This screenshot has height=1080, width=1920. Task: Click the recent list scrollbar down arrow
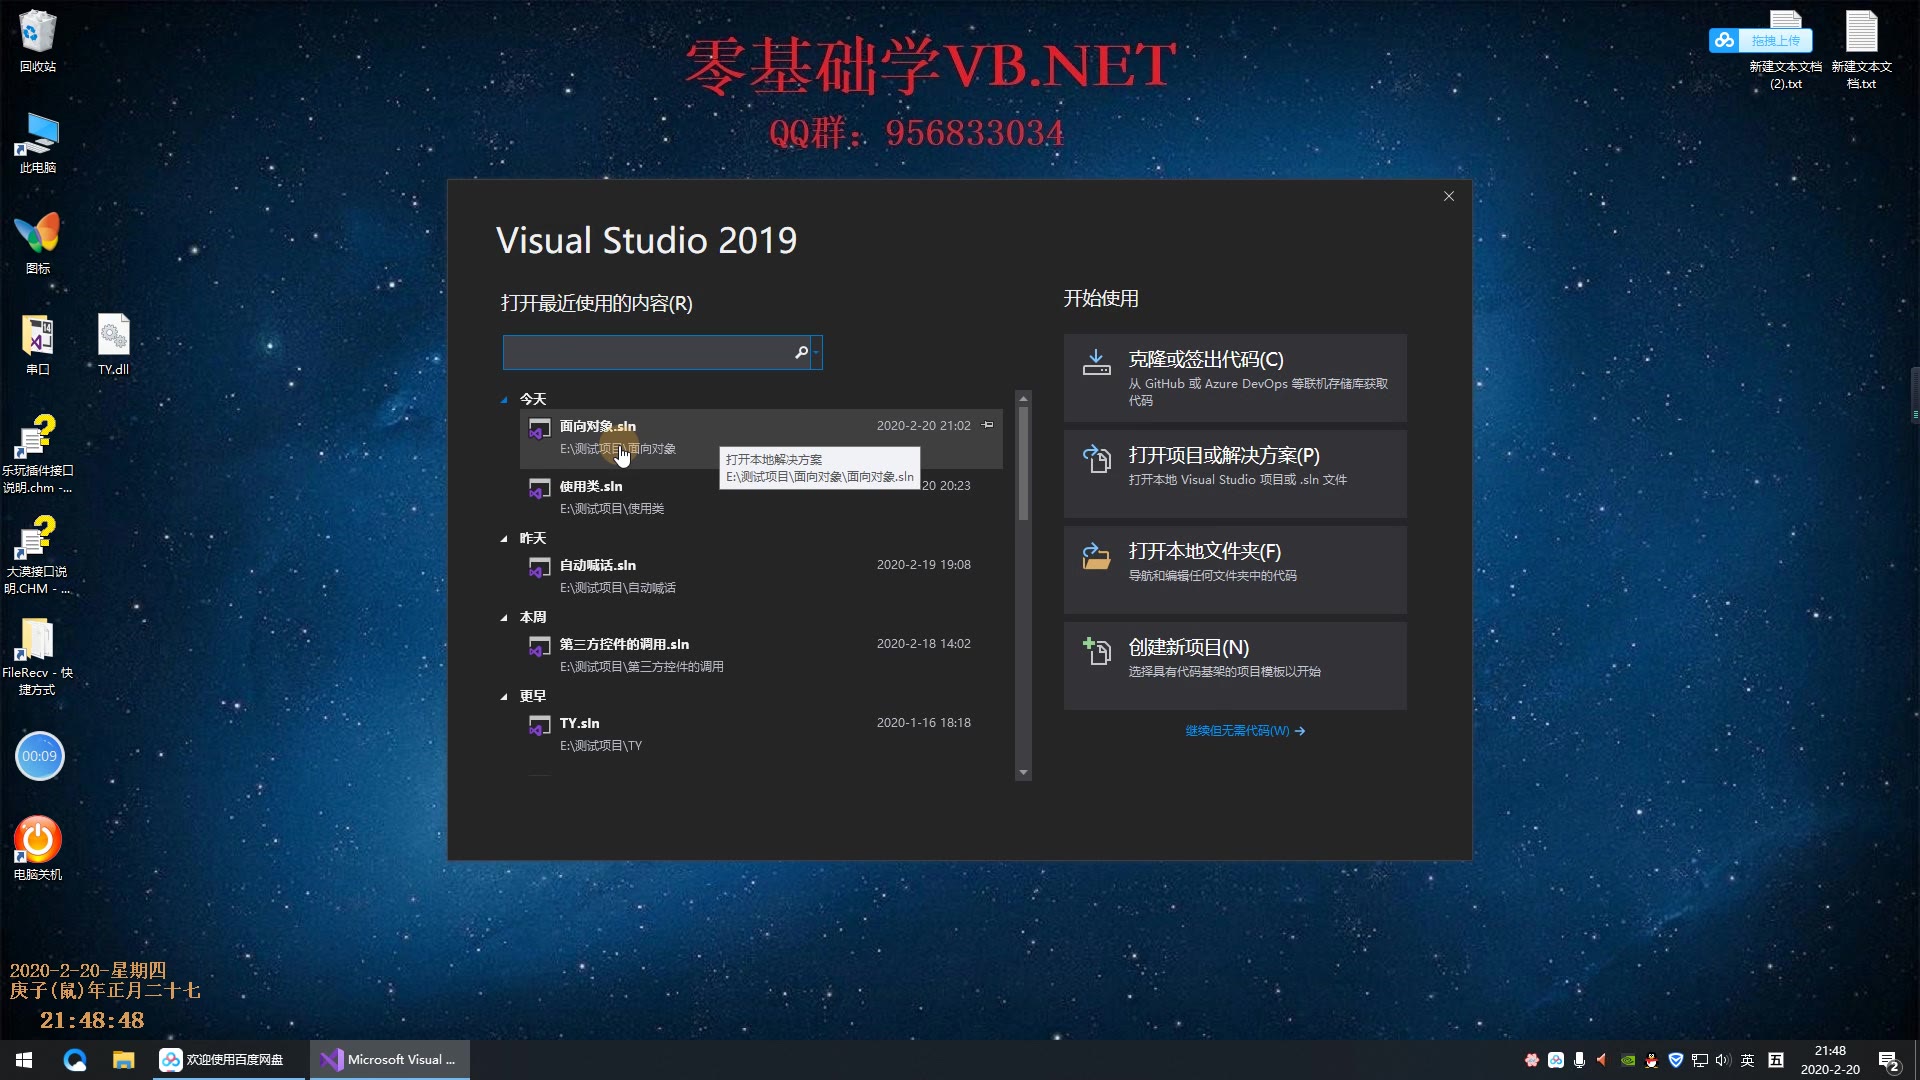pyautogui.click(x=1023, y=773)
